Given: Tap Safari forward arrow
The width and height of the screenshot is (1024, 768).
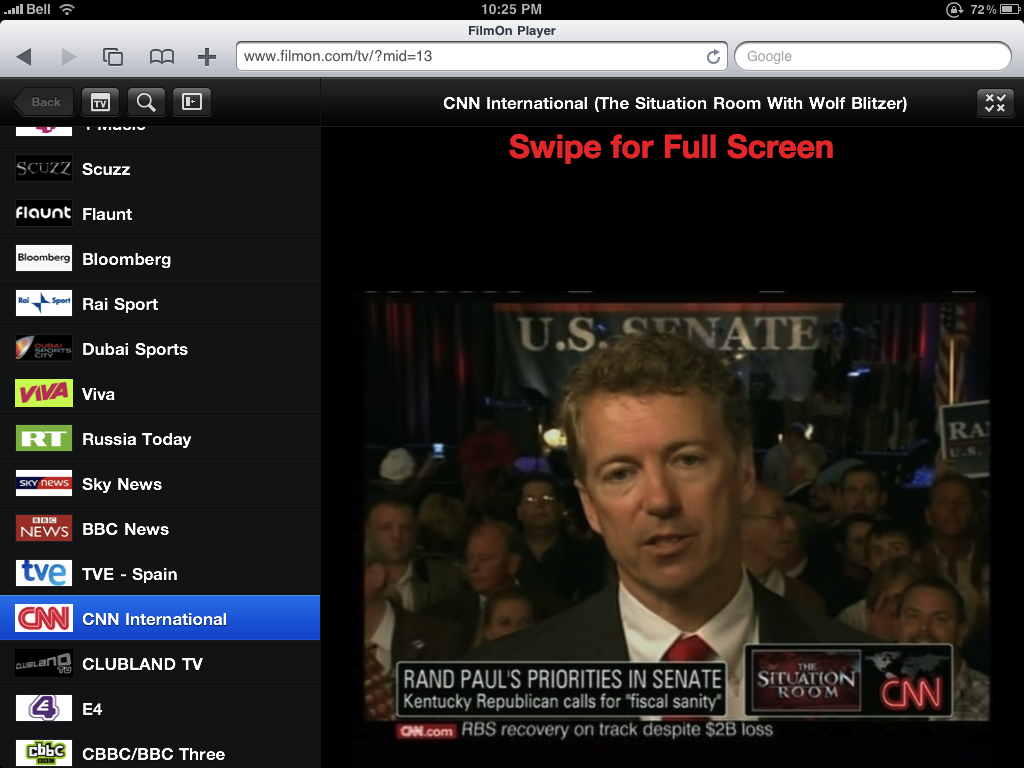Looking at the screenshot, I should (x=69, y=57).
